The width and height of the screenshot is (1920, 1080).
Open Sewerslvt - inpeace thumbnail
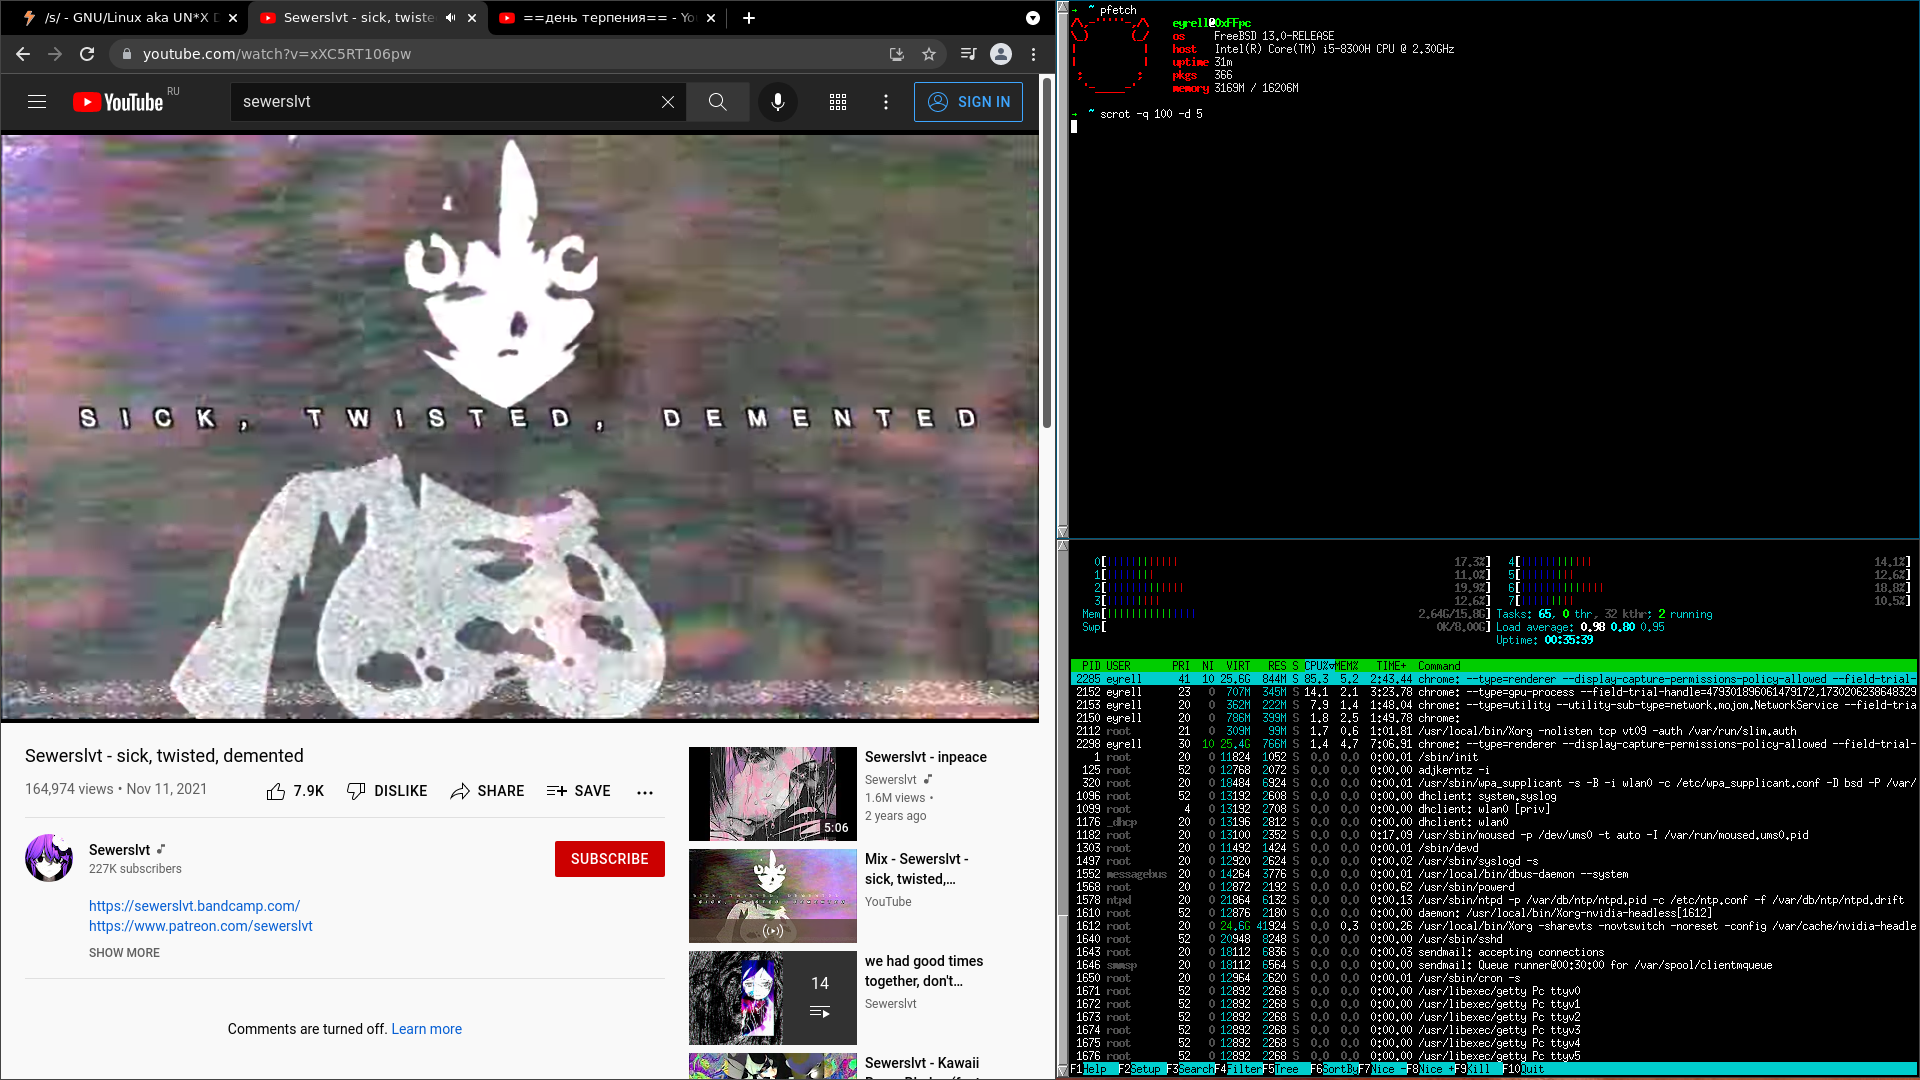pyautogui.click(x=773, y=793)
